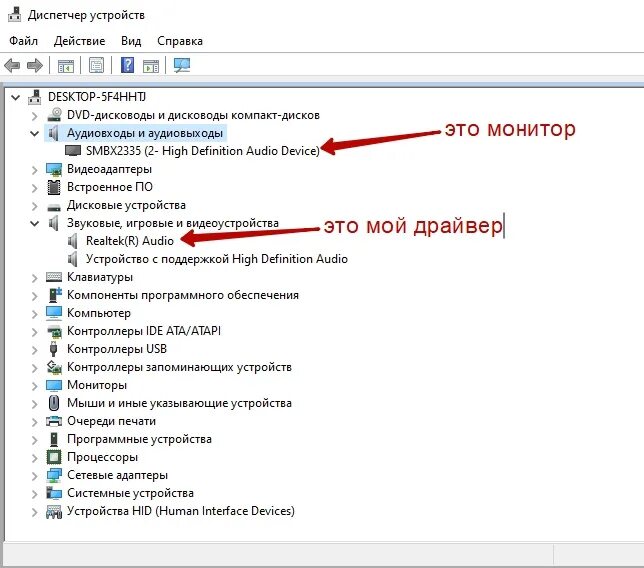Screen dimensions: 644x568
Task: Open the Файл menu
Action: [x=23, y=41]
